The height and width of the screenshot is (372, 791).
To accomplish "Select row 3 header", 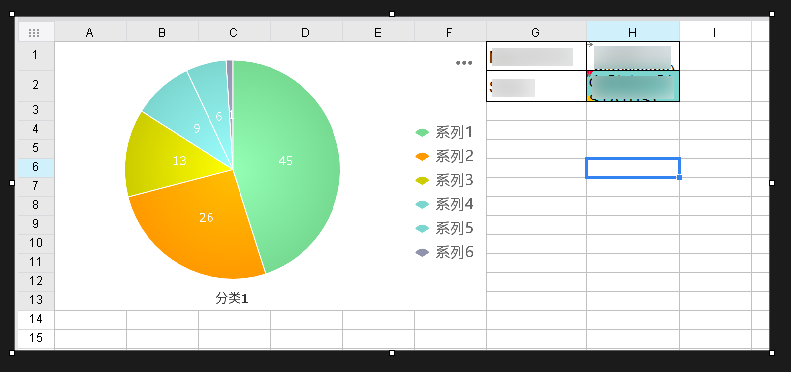I will pos(35,111).
